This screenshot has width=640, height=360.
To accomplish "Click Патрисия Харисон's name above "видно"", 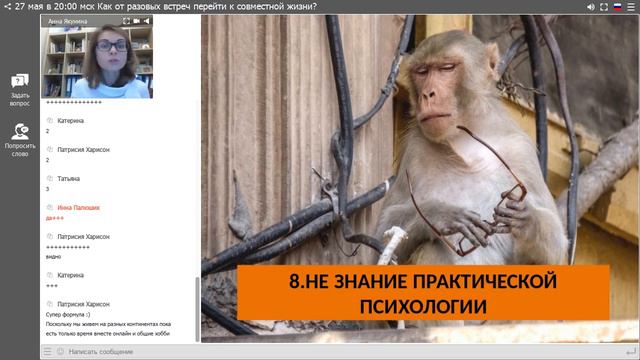I will (84, 237).
